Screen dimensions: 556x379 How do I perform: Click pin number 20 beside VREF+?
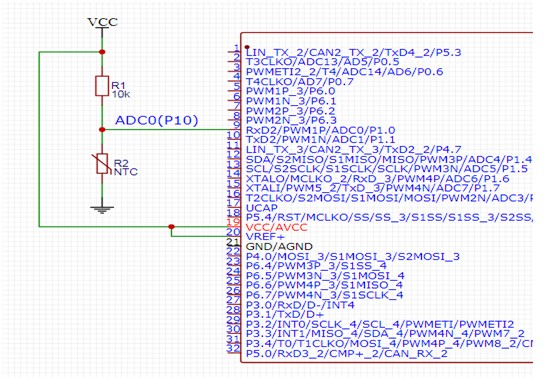(234, 232)
